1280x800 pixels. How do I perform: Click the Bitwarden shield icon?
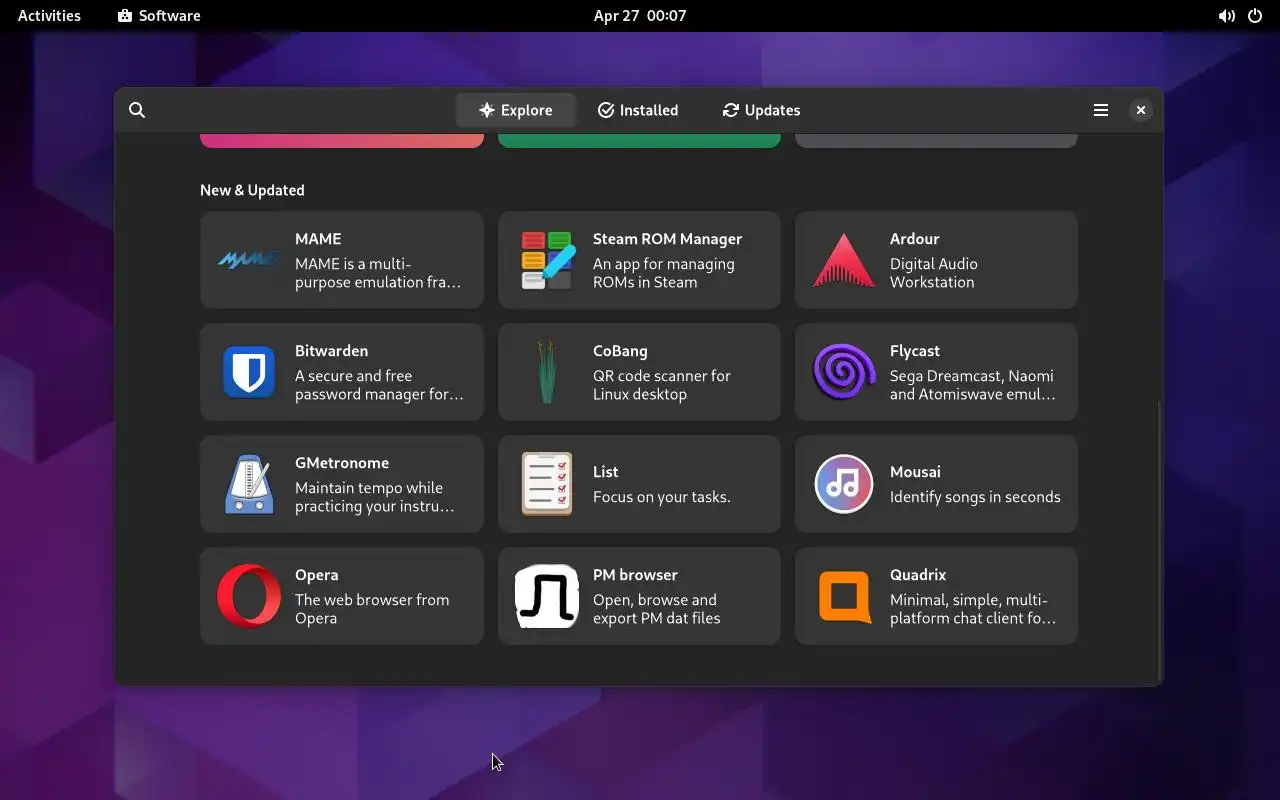[x=248, y=372]
